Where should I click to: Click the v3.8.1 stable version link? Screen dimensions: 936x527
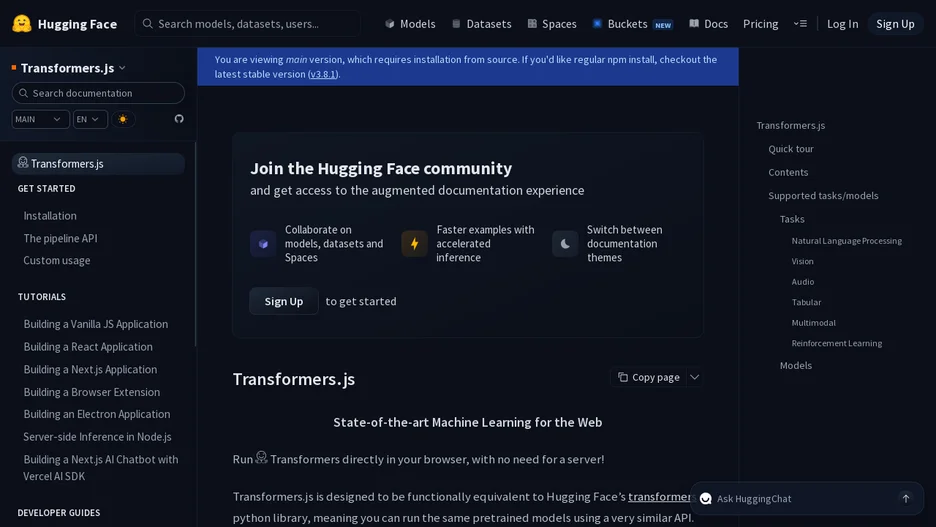[x=322, y=74]
